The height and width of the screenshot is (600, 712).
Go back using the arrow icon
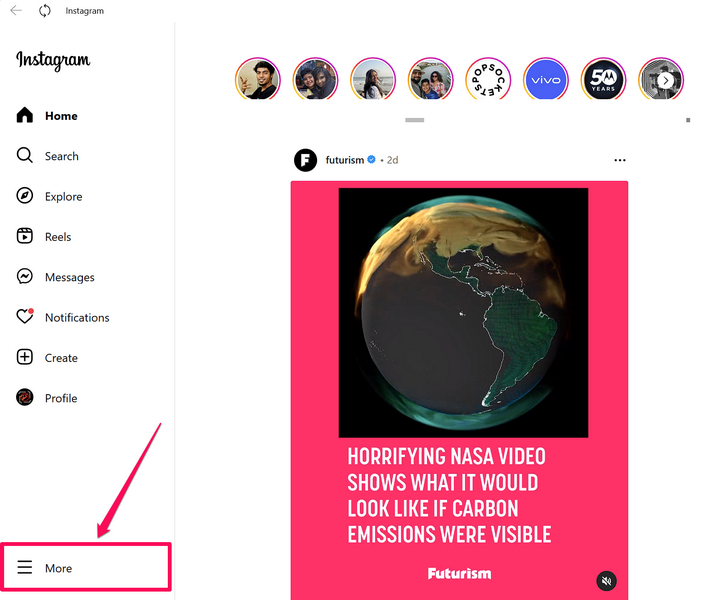[16, 10]
